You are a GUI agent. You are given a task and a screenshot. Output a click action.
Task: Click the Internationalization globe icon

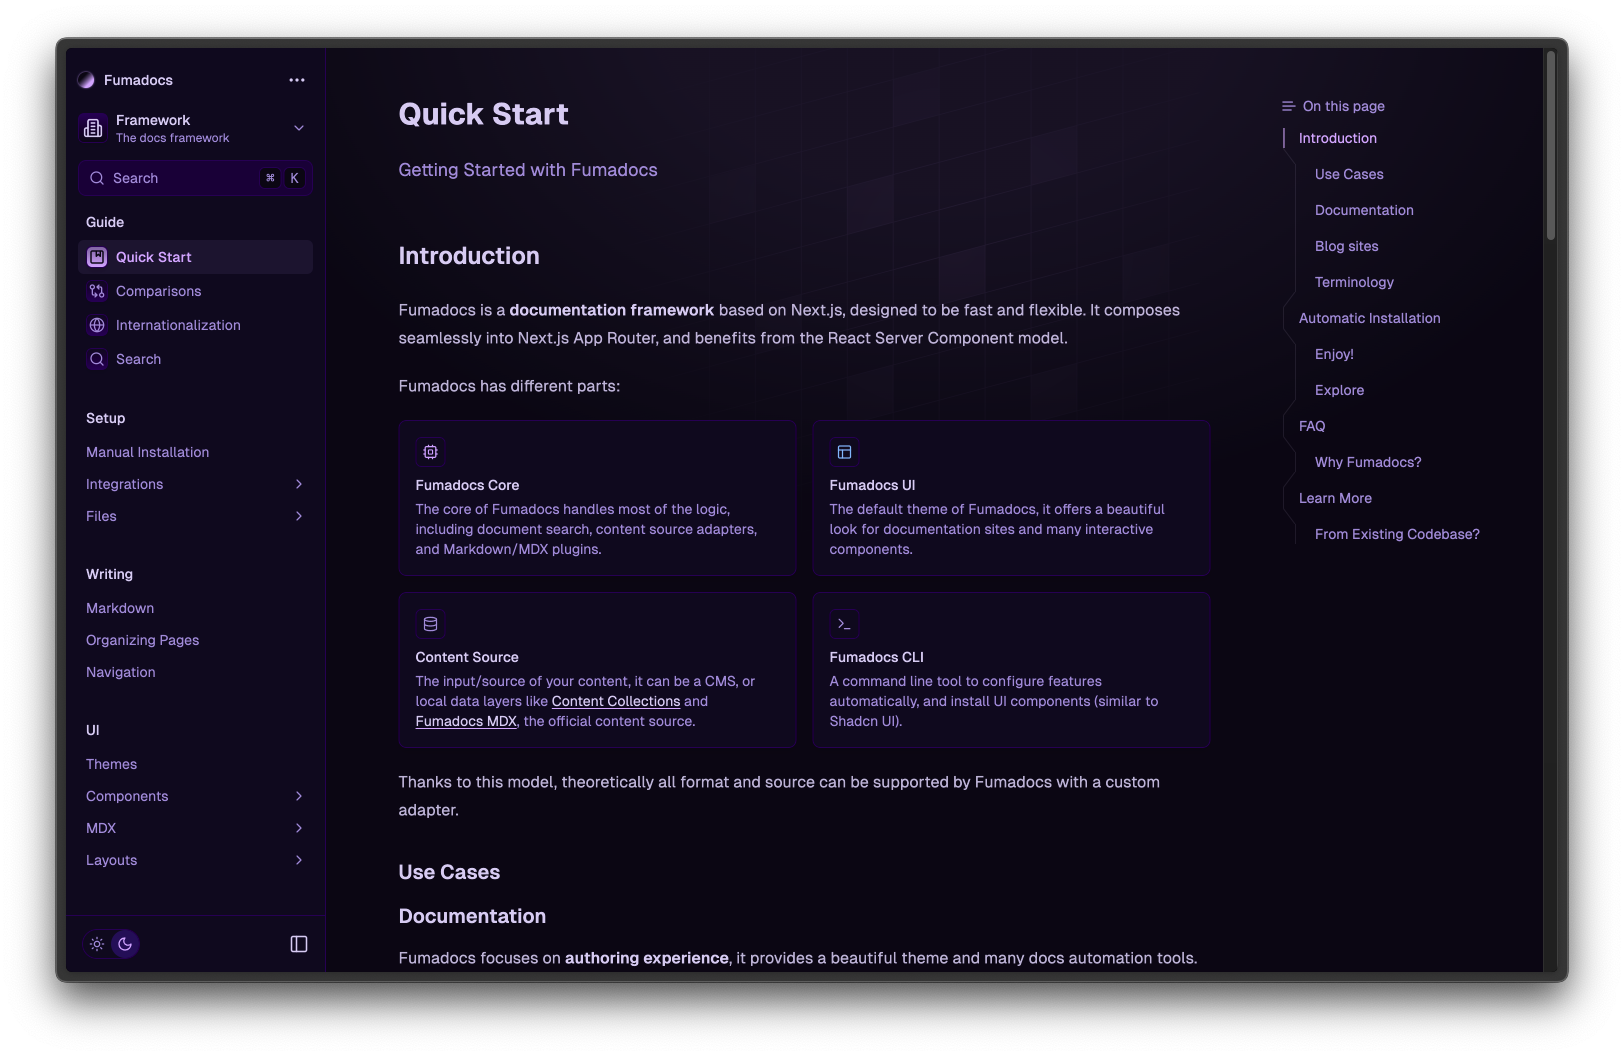pos(97,325)
